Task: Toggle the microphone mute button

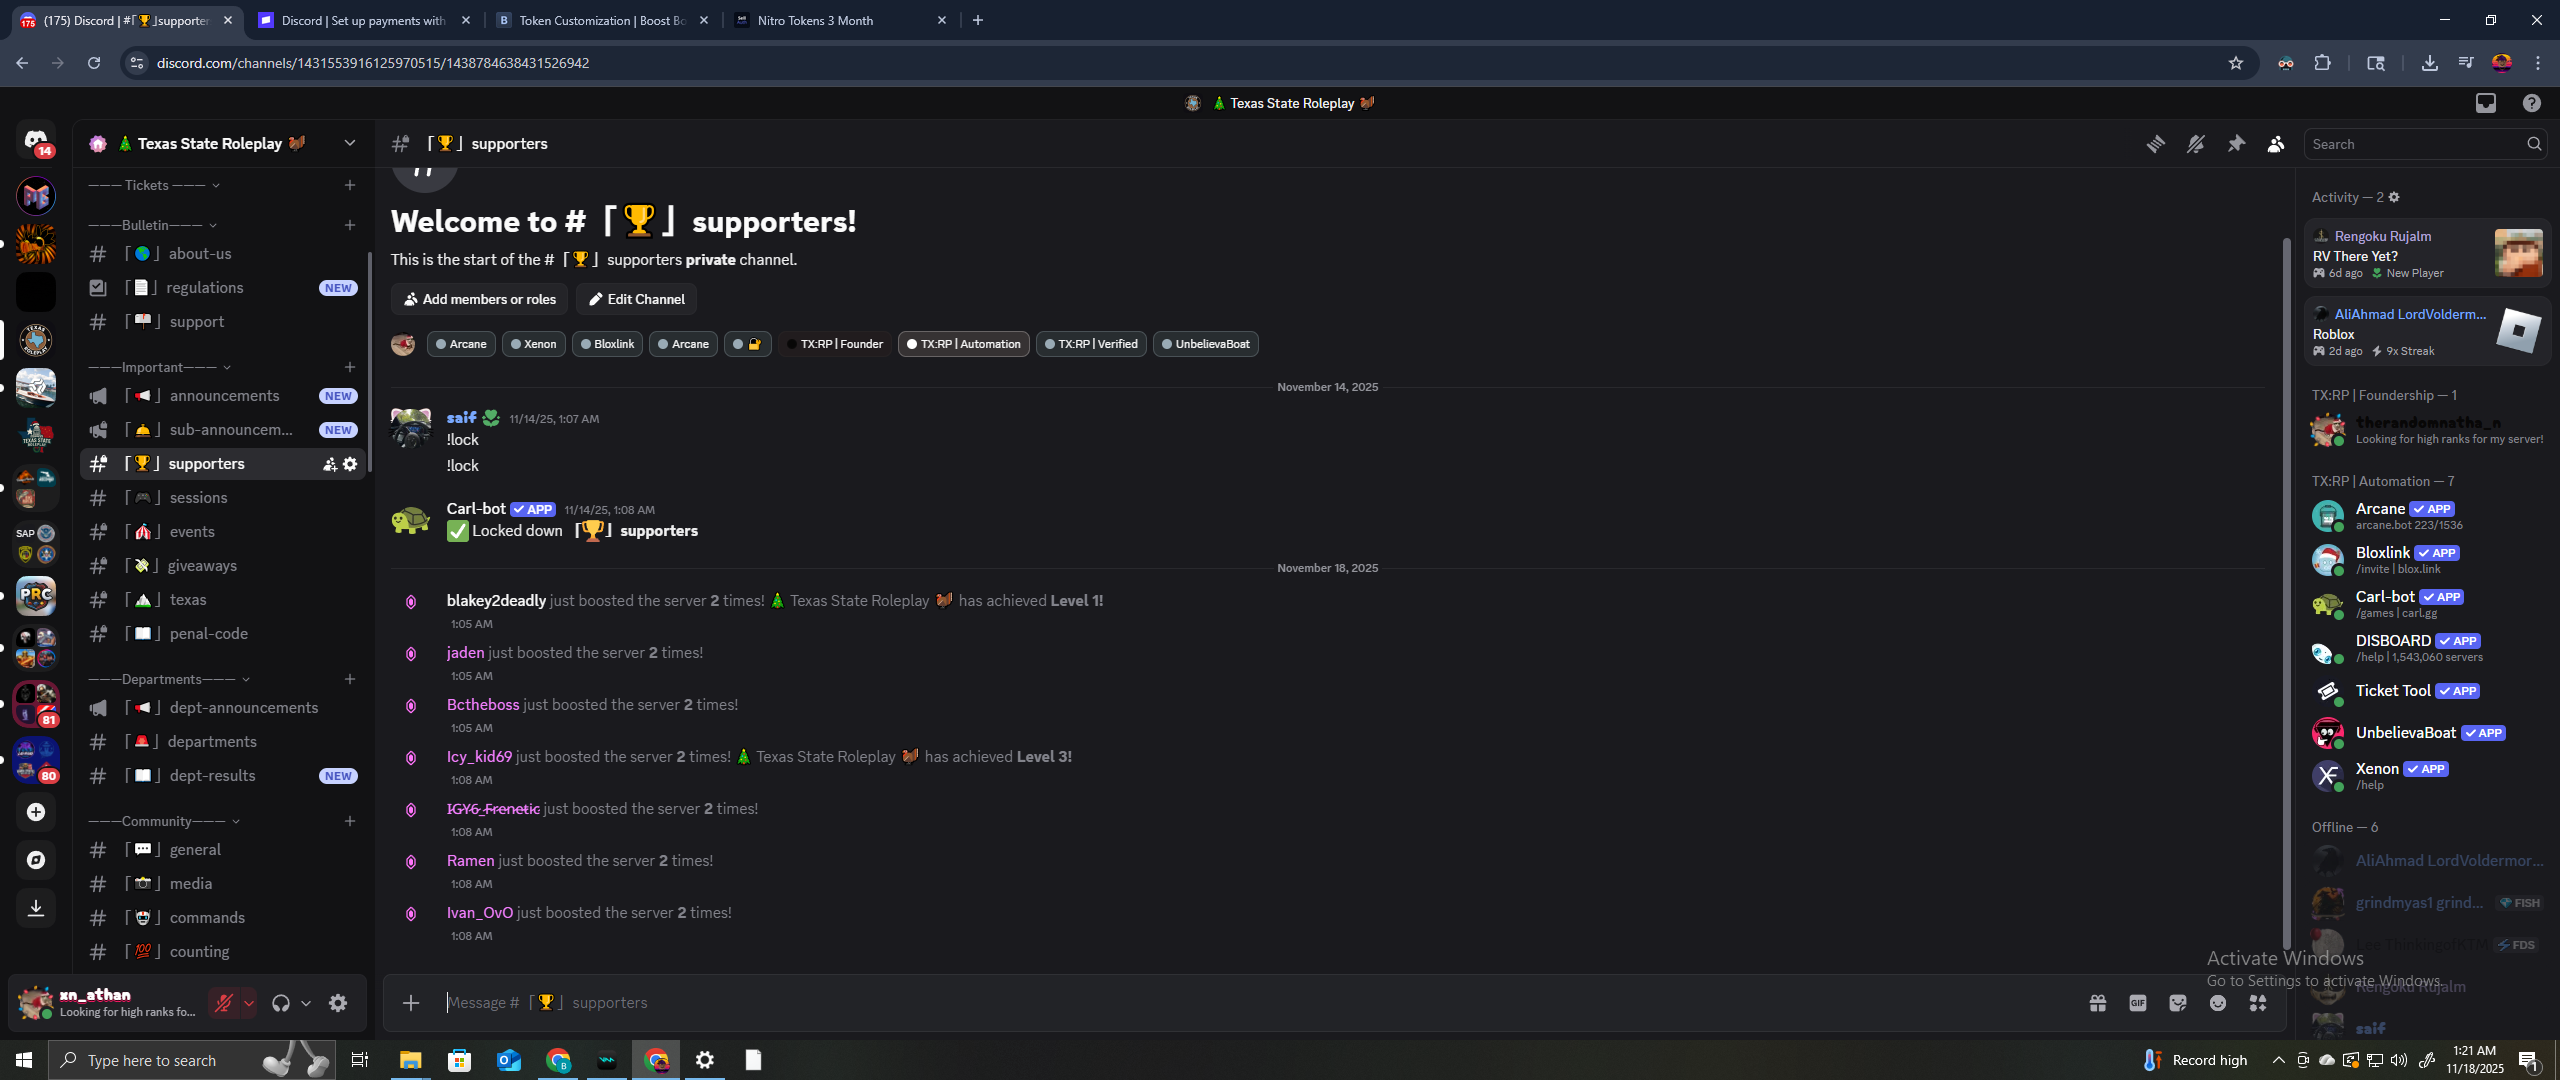Action: [224, 1003]
